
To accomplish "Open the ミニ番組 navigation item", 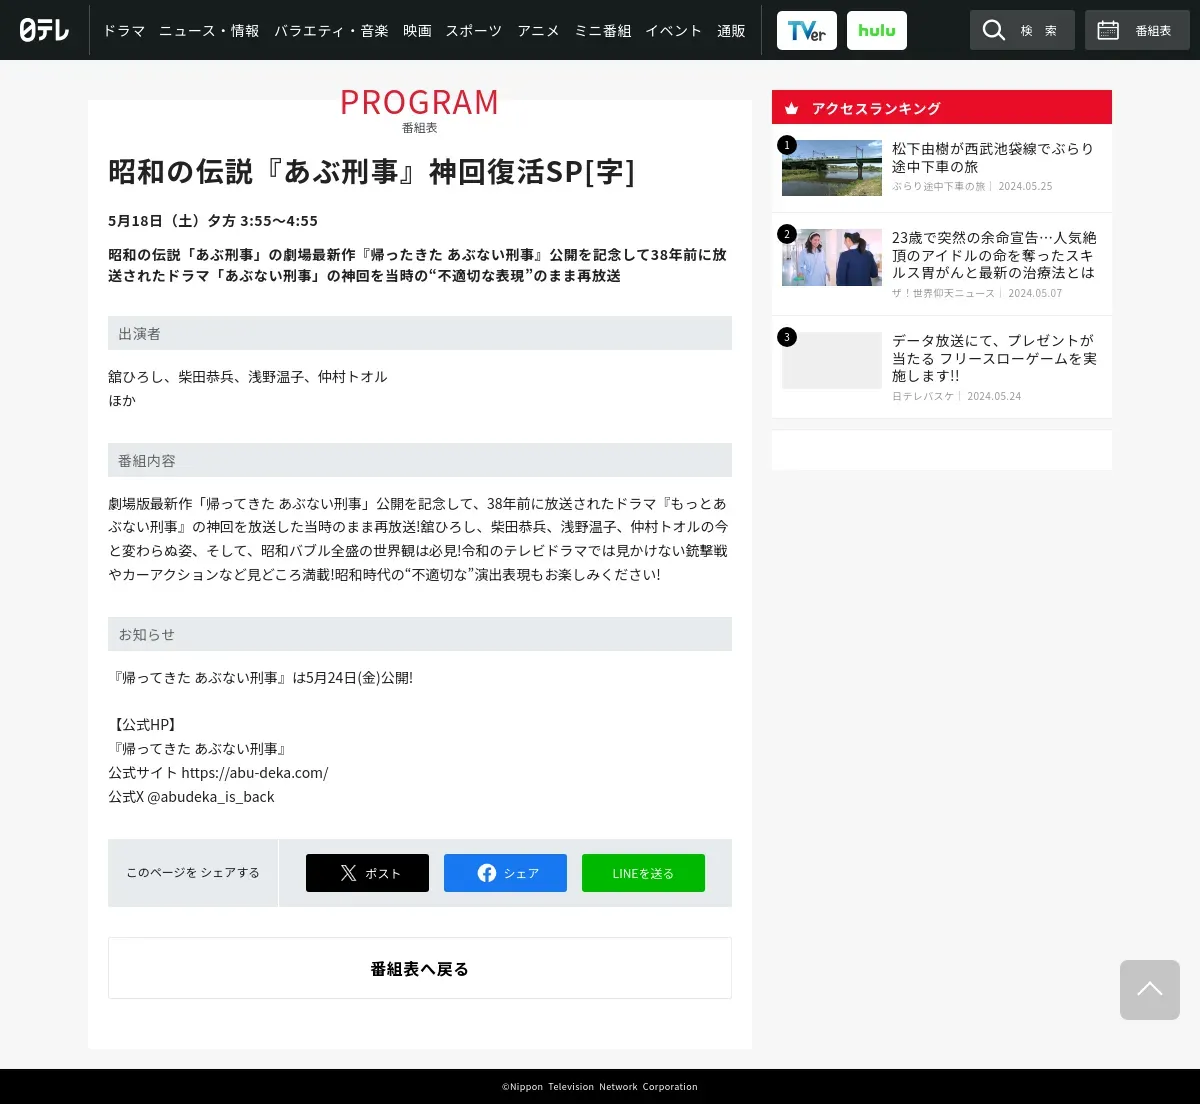I will (x=602, y=31).
